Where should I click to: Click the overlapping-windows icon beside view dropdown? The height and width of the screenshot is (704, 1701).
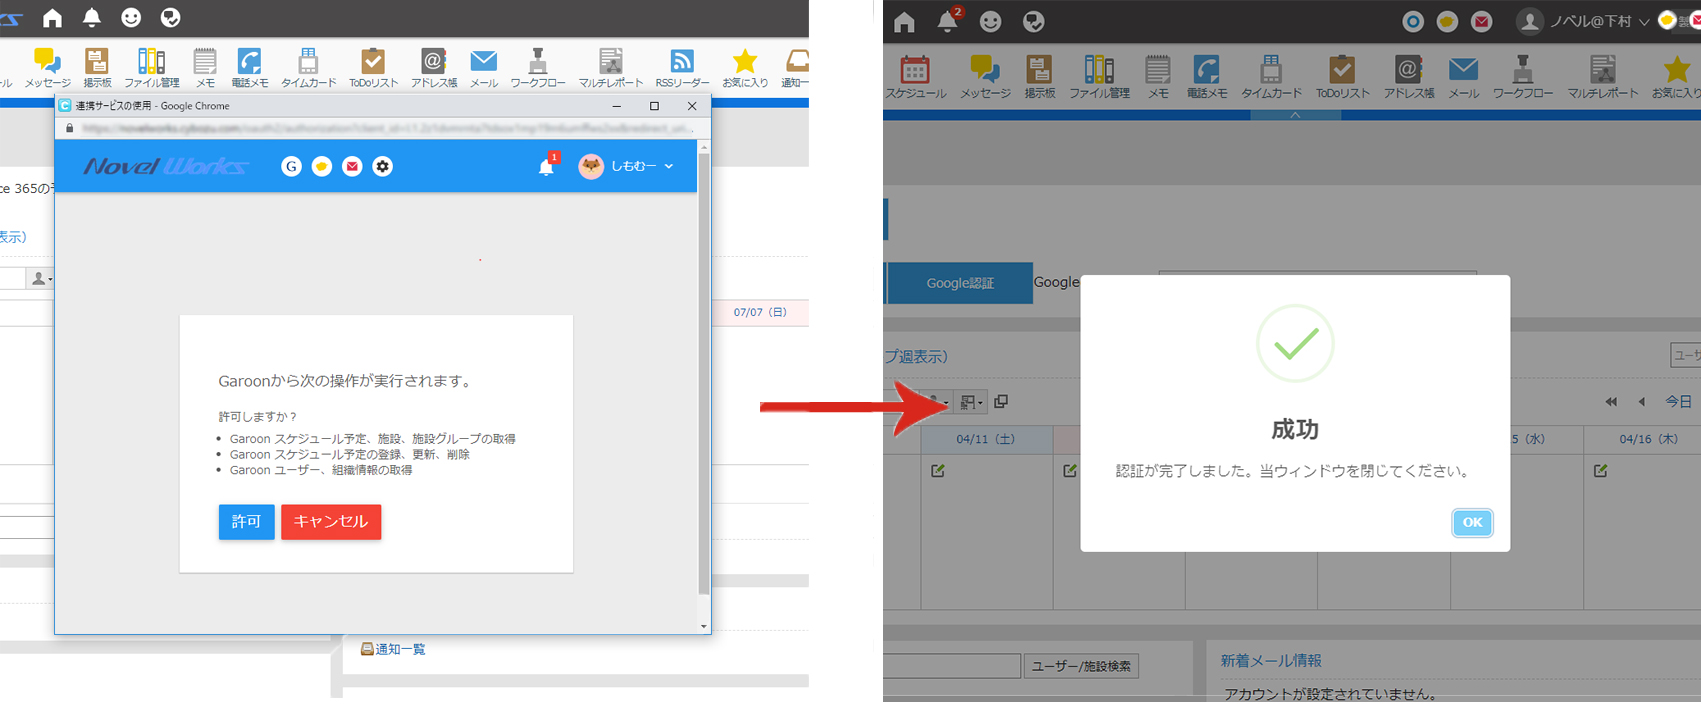click(1001, 401)
